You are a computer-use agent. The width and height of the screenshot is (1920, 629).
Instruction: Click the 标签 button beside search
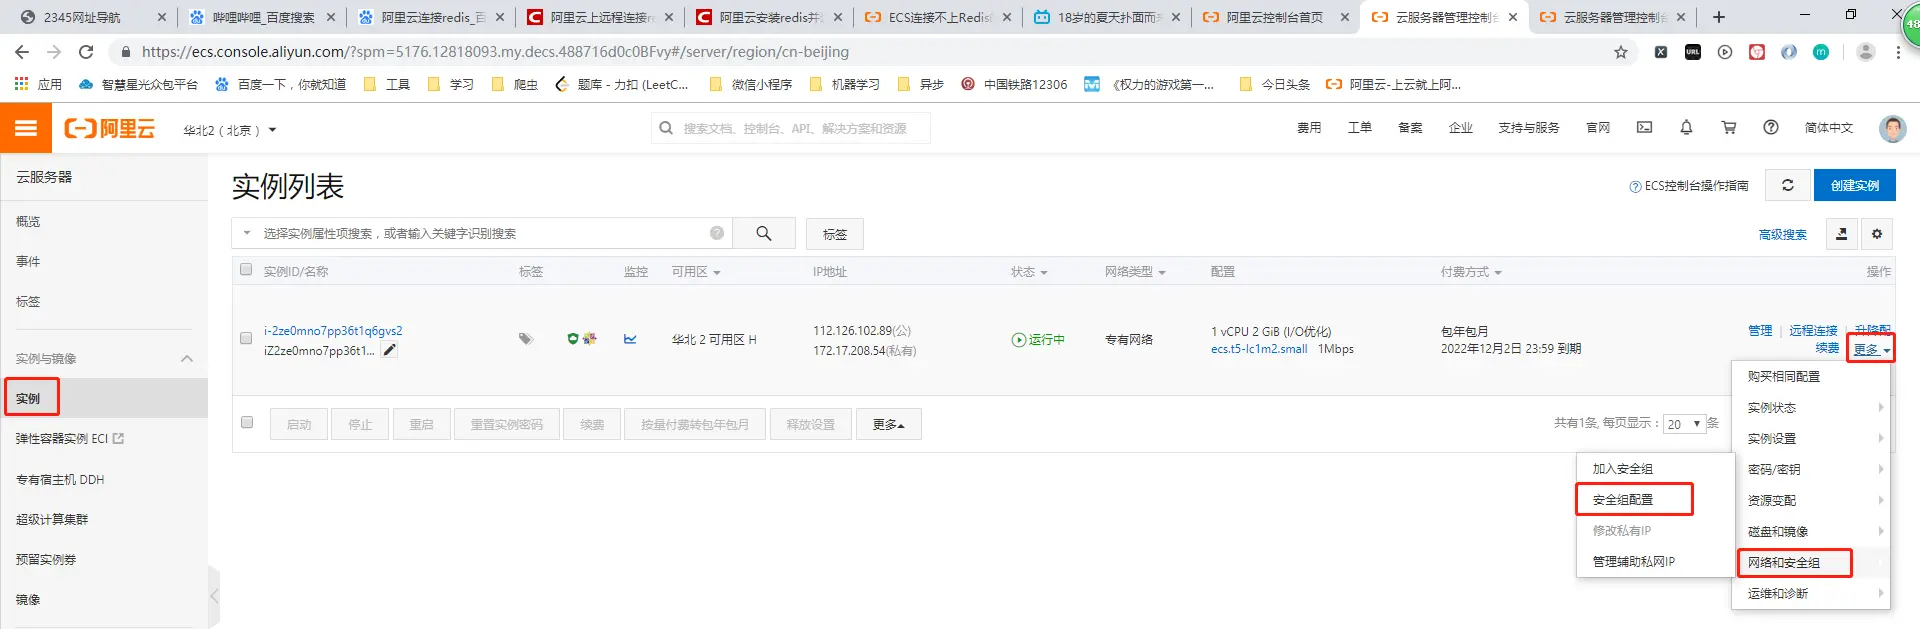tap(835, 234)
